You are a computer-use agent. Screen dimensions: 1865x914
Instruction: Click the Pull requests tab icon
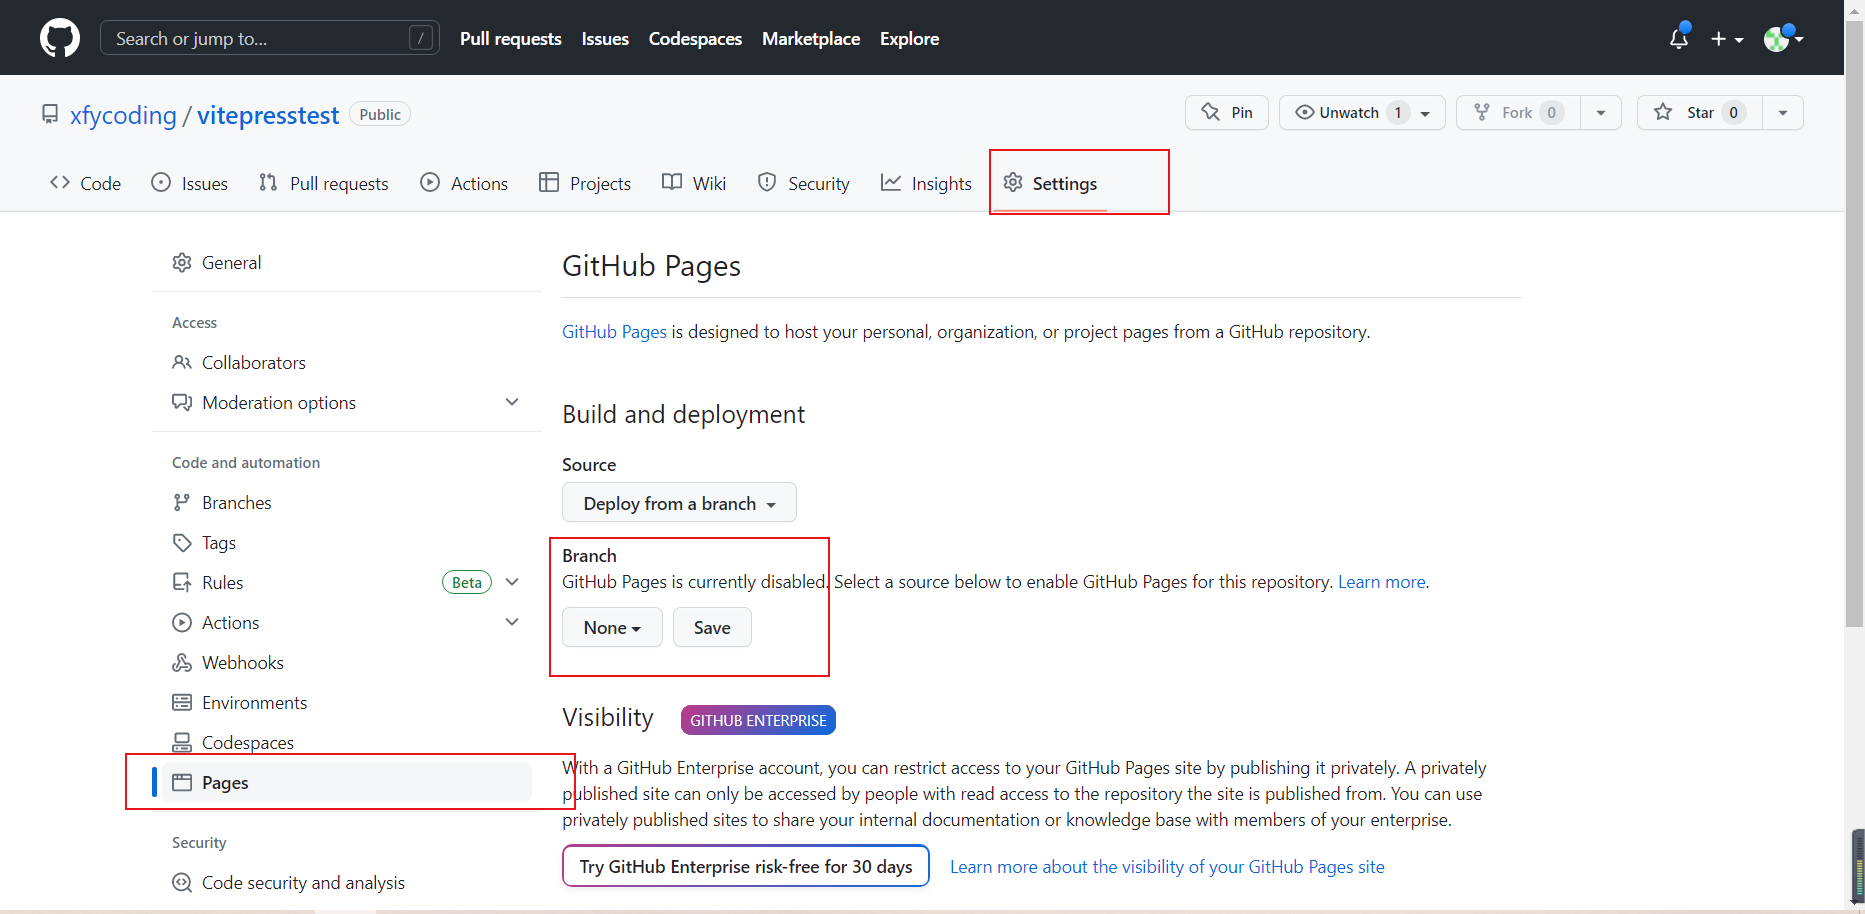(x=268, y=182)
